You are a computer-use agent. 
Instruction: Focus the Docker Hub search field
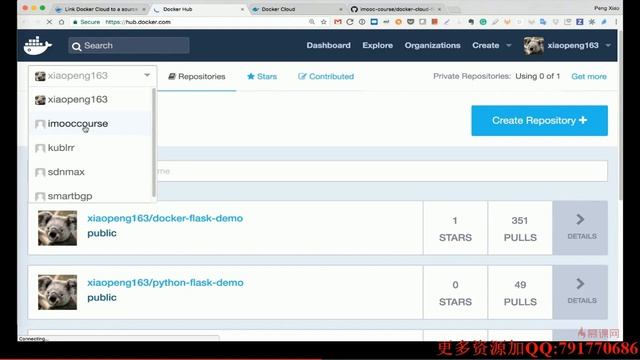(x=129, y=45)
